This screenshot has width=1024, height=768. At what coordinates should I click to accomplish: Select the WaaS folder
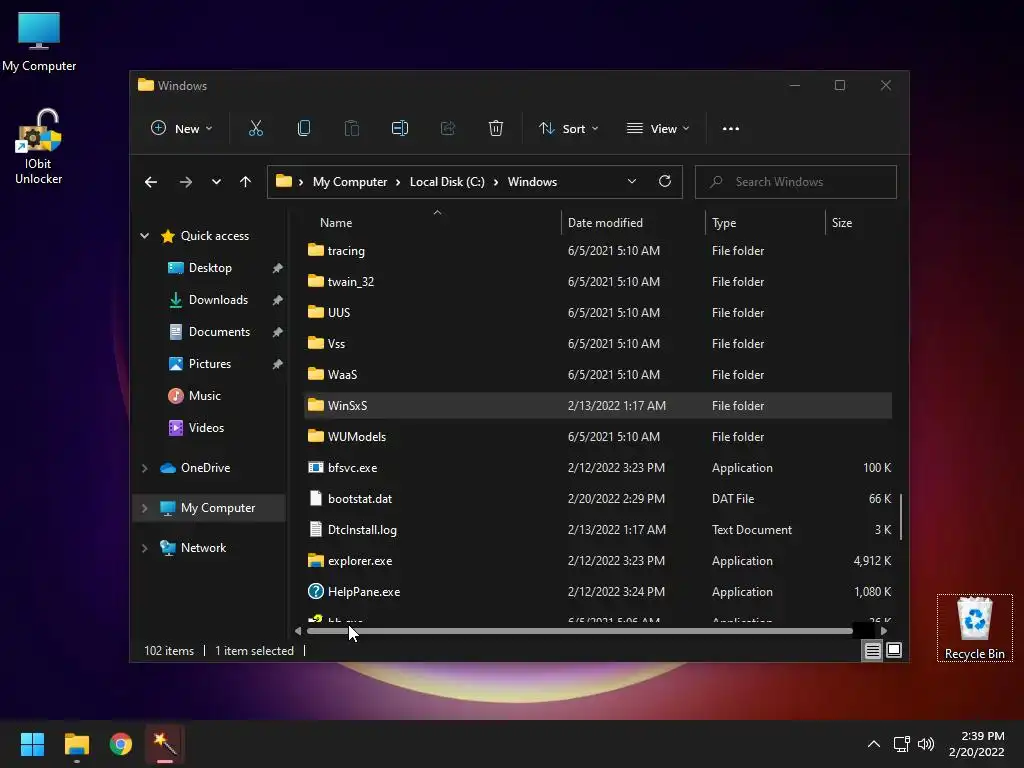coord(598,375)
